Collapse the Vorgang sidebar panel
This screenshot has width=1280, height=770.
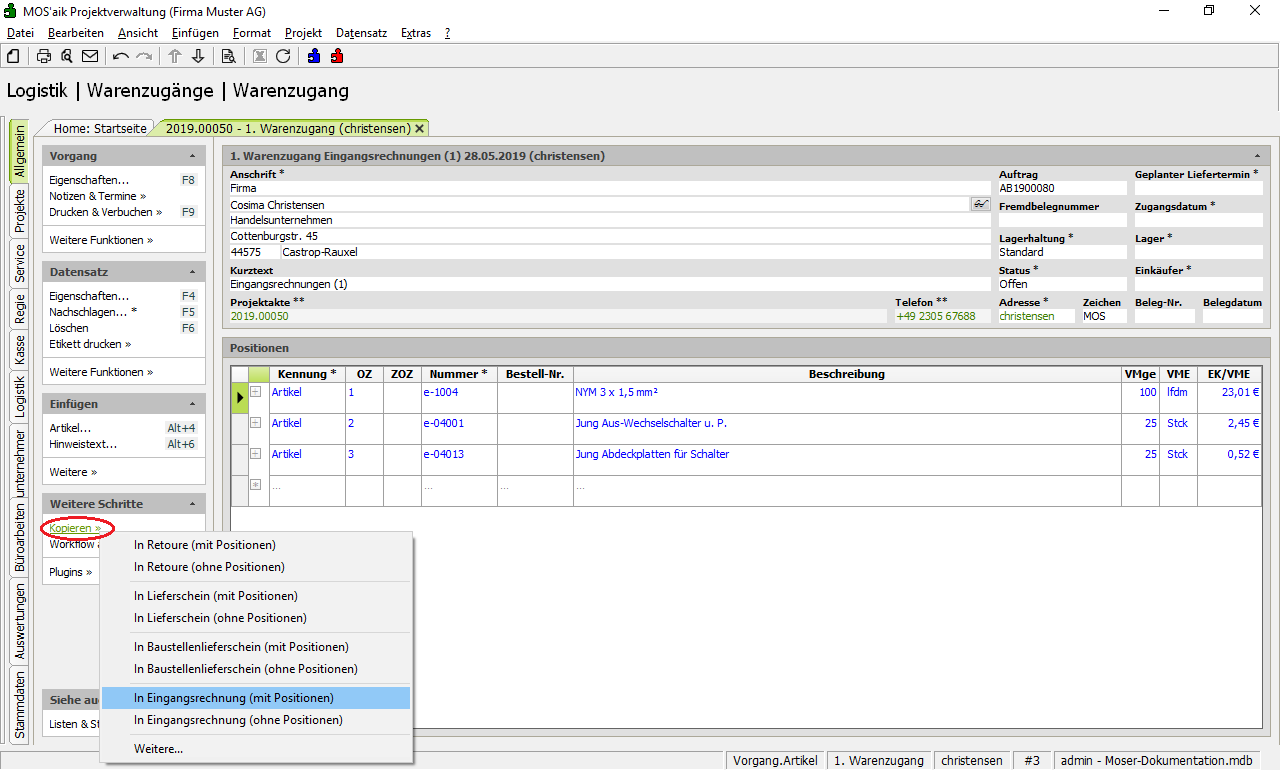[192, 157]
